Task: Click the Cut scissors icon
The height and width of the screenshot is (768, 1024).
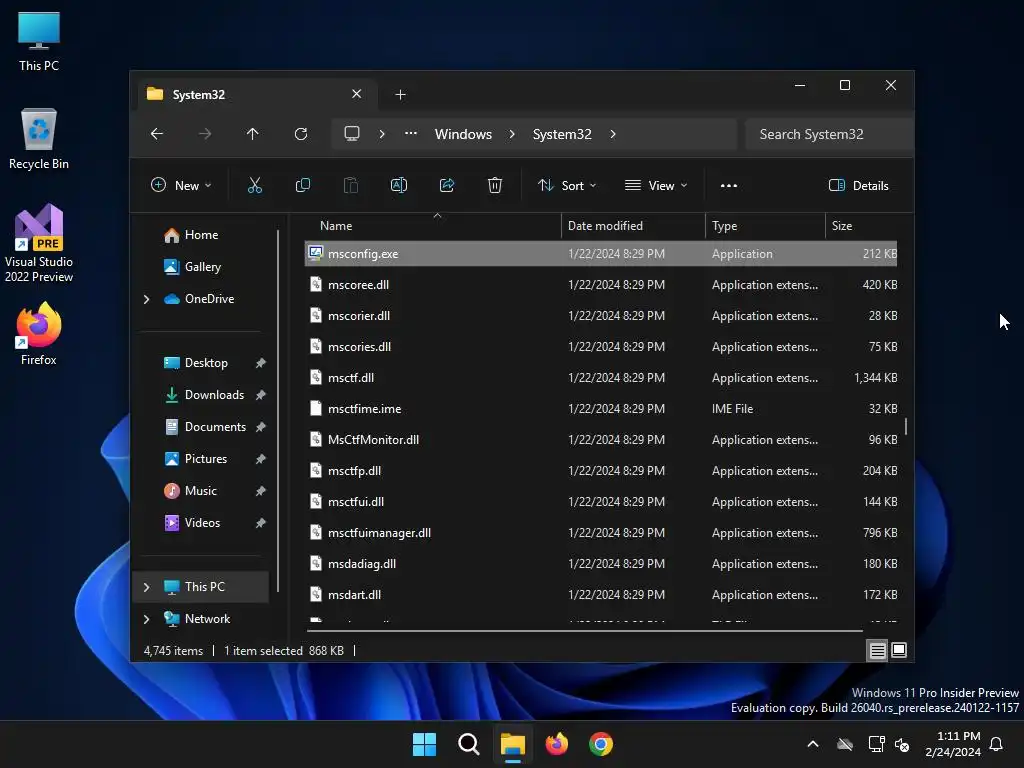Action: (x=255, y=185)
